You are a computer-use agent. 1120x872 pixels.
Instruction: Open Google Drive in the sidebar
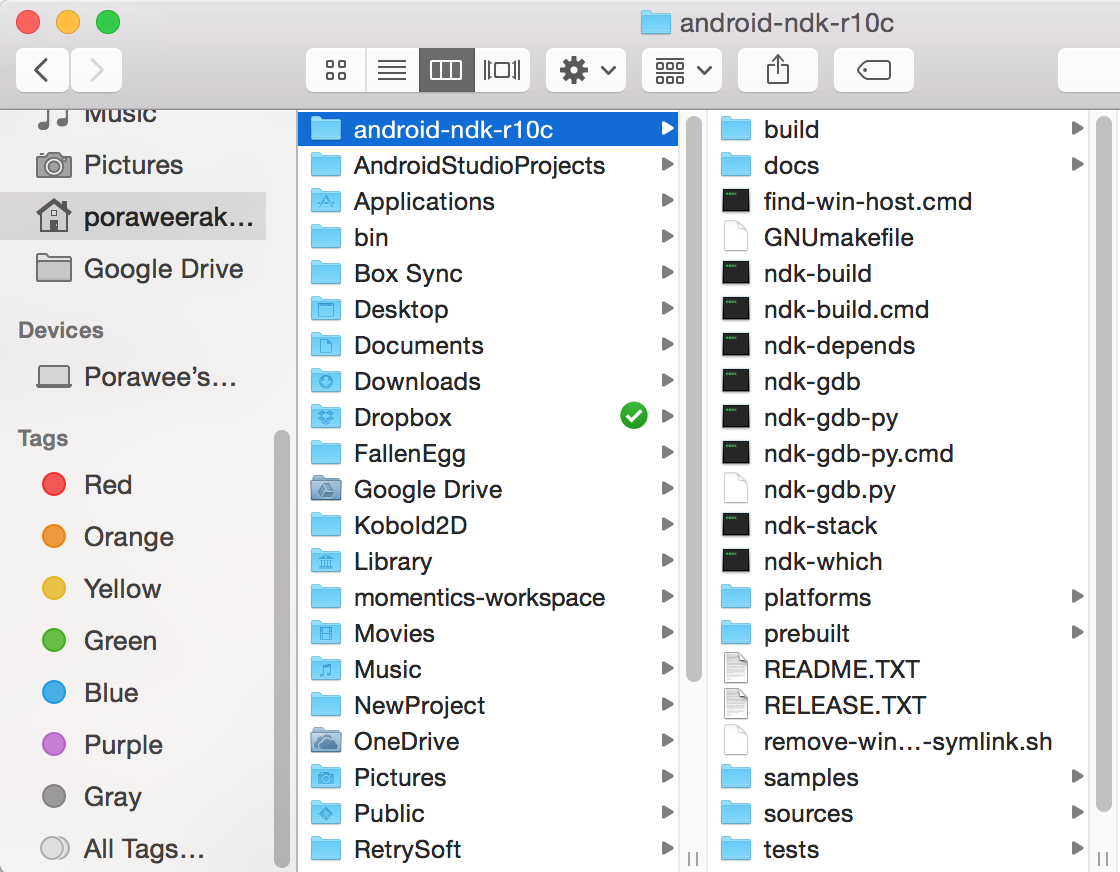tap(133, 269)
